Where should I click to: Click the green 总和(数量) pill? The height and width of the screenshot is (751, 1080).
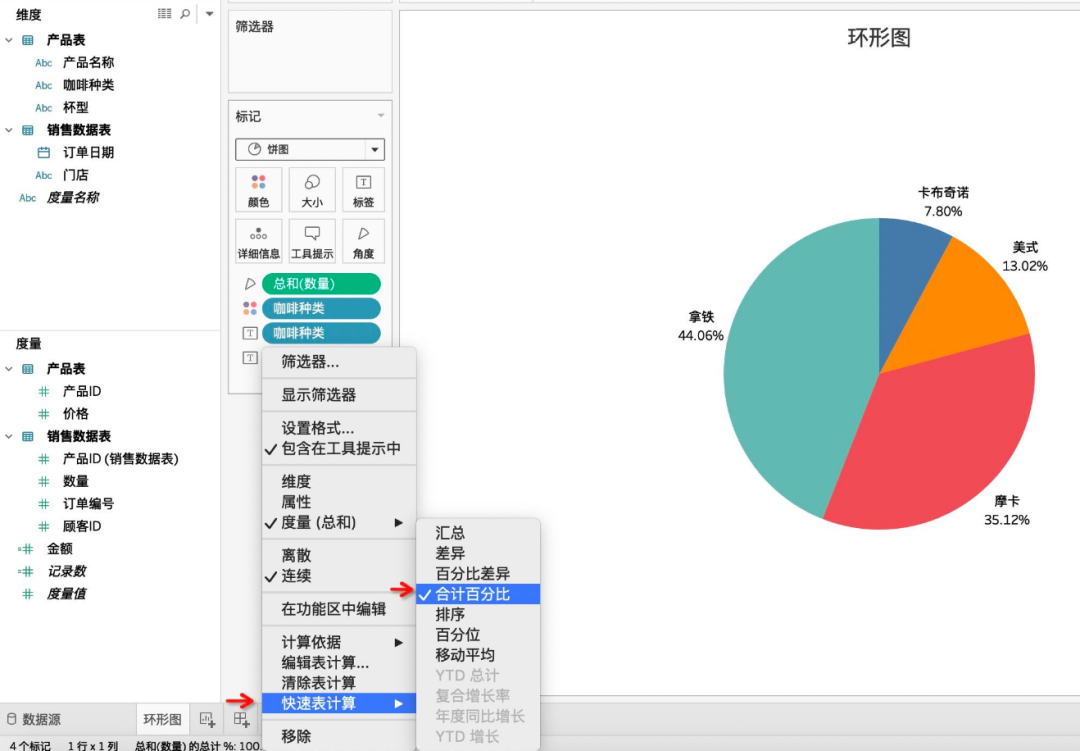coord(321,284)
